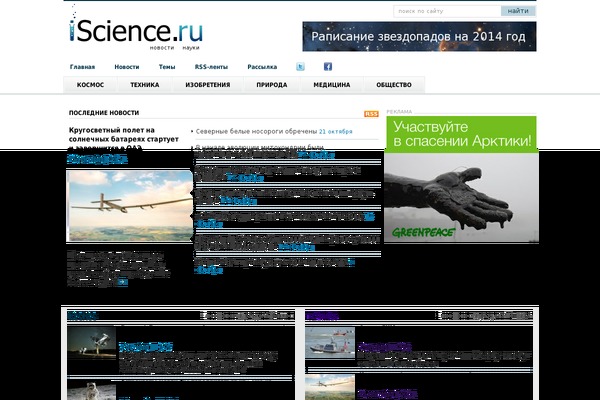Click the Найти search button
The image size is (600, 400).
[x=518, y=11]
